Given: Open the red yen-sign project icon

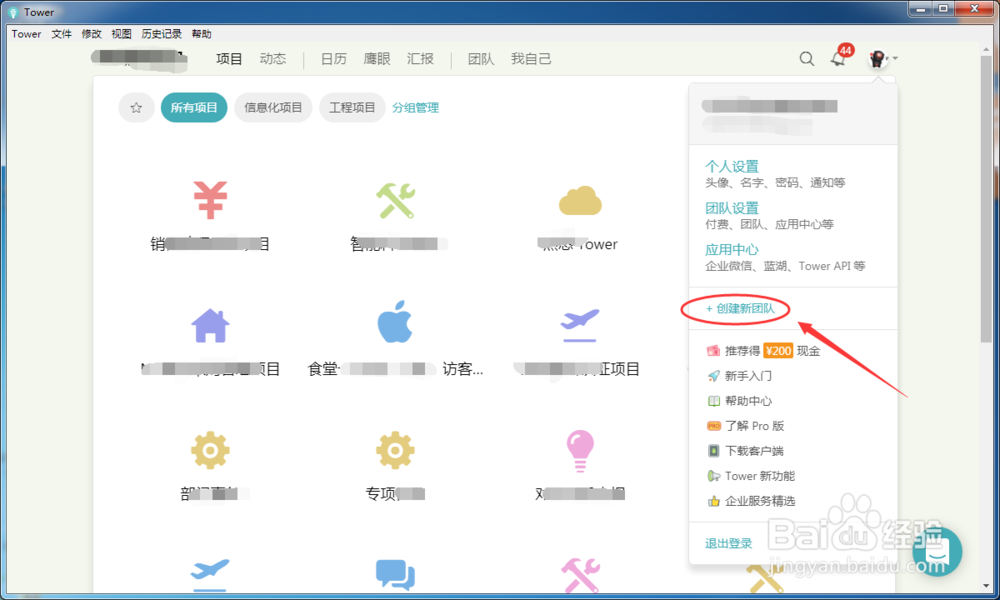Looking at the screenshot, I should (210, 200).
